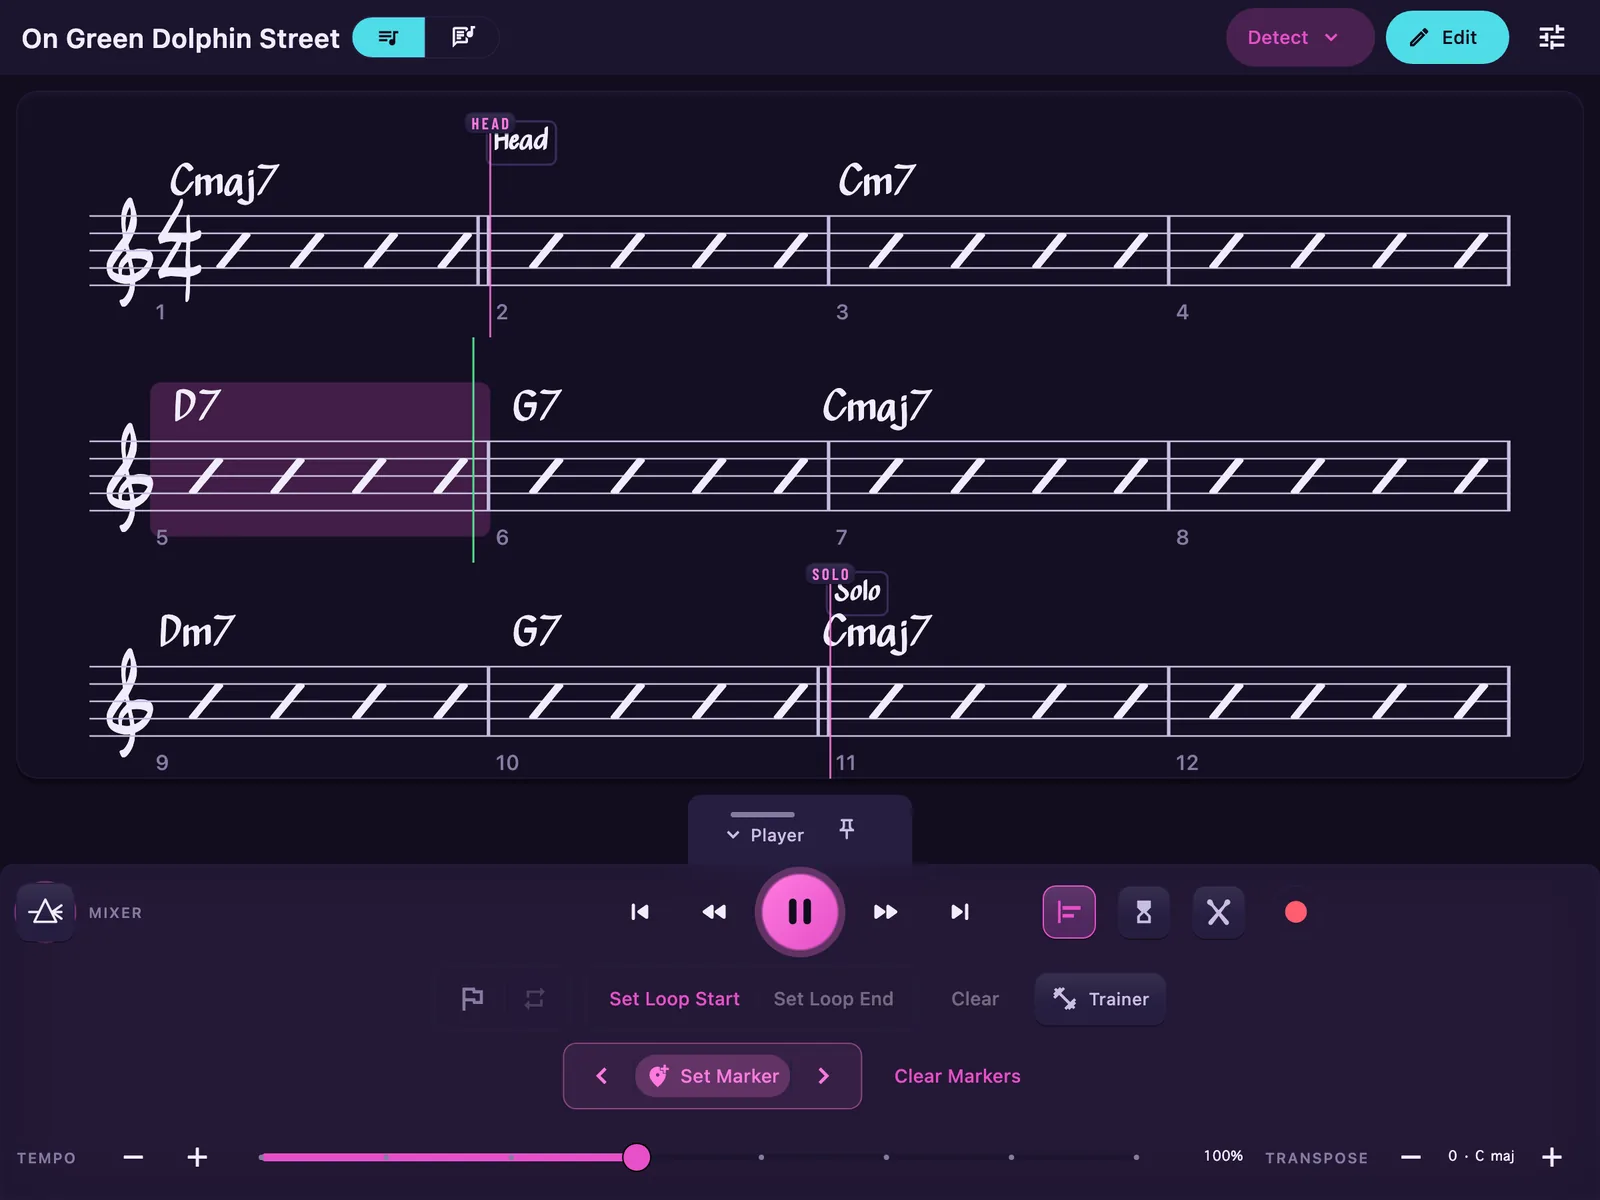Click the song title On Green Dolphin Street
1600x1200 pixels.
tap(181, 38)
